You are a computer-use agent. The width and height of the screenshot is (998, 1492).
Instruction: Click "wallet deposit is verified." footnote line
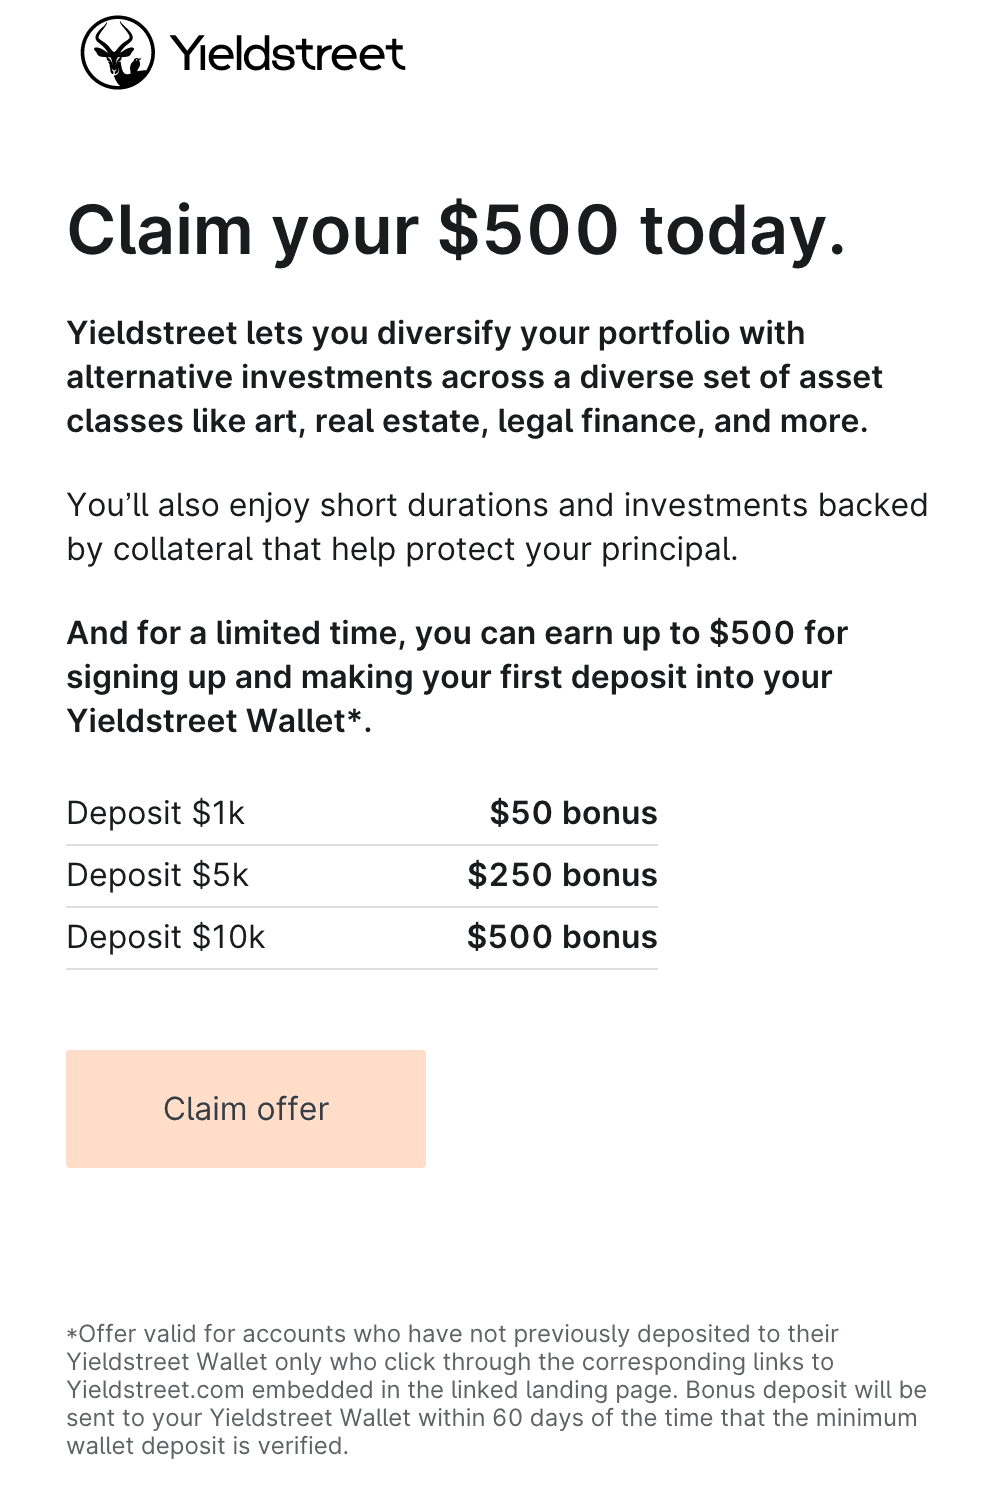(x=207, y=1446)
